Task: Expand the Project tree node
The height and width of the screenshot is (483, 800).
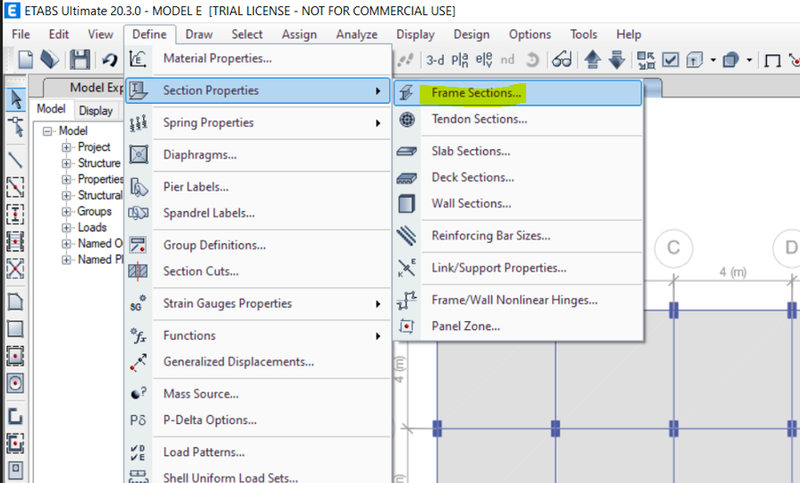Action: [66, 147]
